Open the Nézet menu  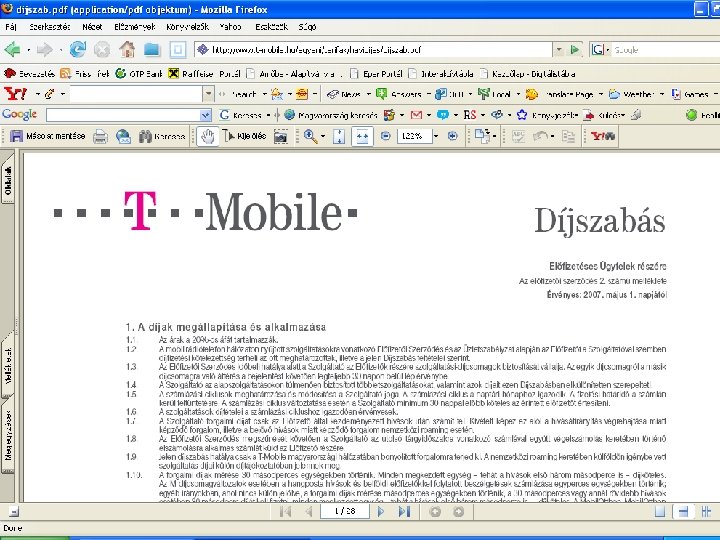pos(92,27)
